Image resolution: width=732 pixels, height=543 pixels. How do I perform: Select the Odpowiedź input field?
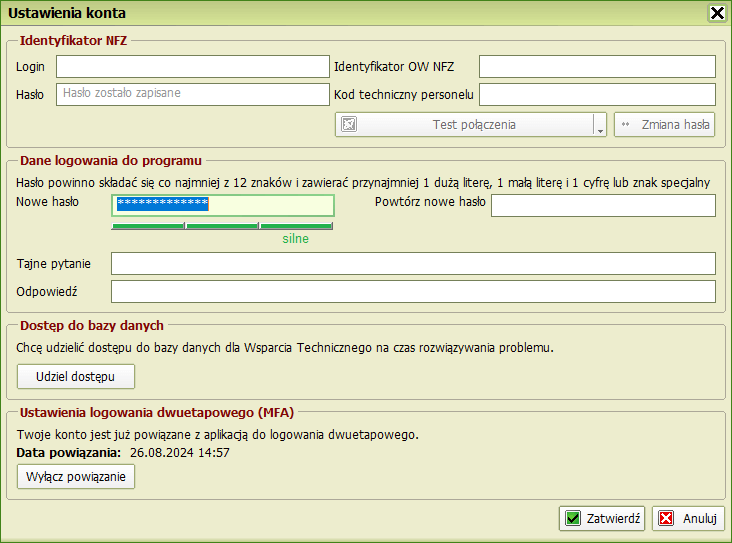413,291
